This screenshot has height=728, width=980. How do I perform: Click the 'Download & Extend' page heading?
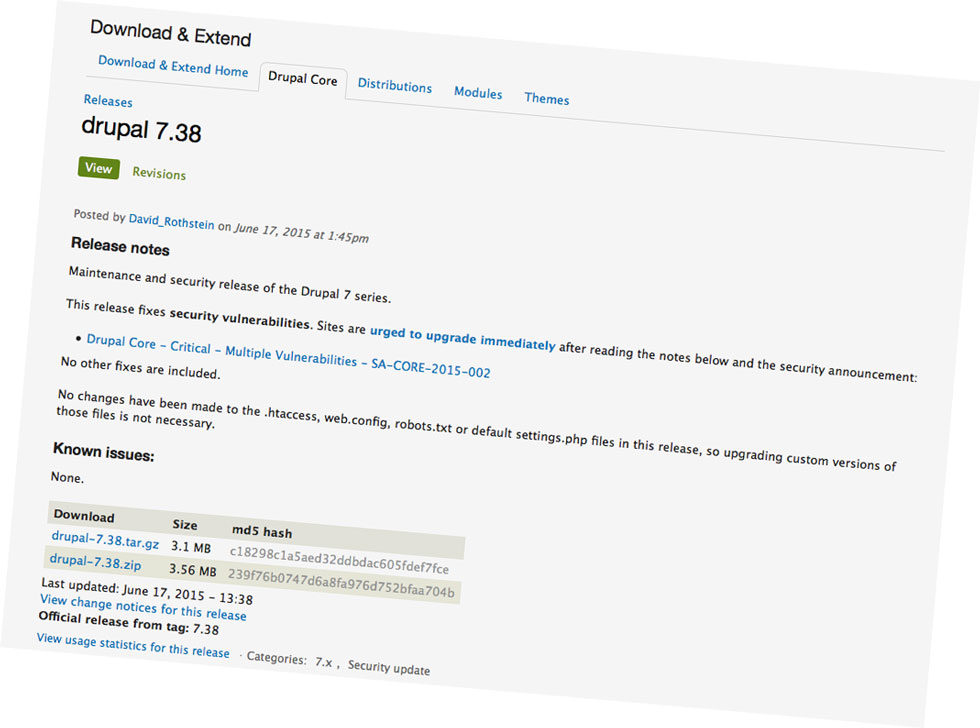(171, 32)
